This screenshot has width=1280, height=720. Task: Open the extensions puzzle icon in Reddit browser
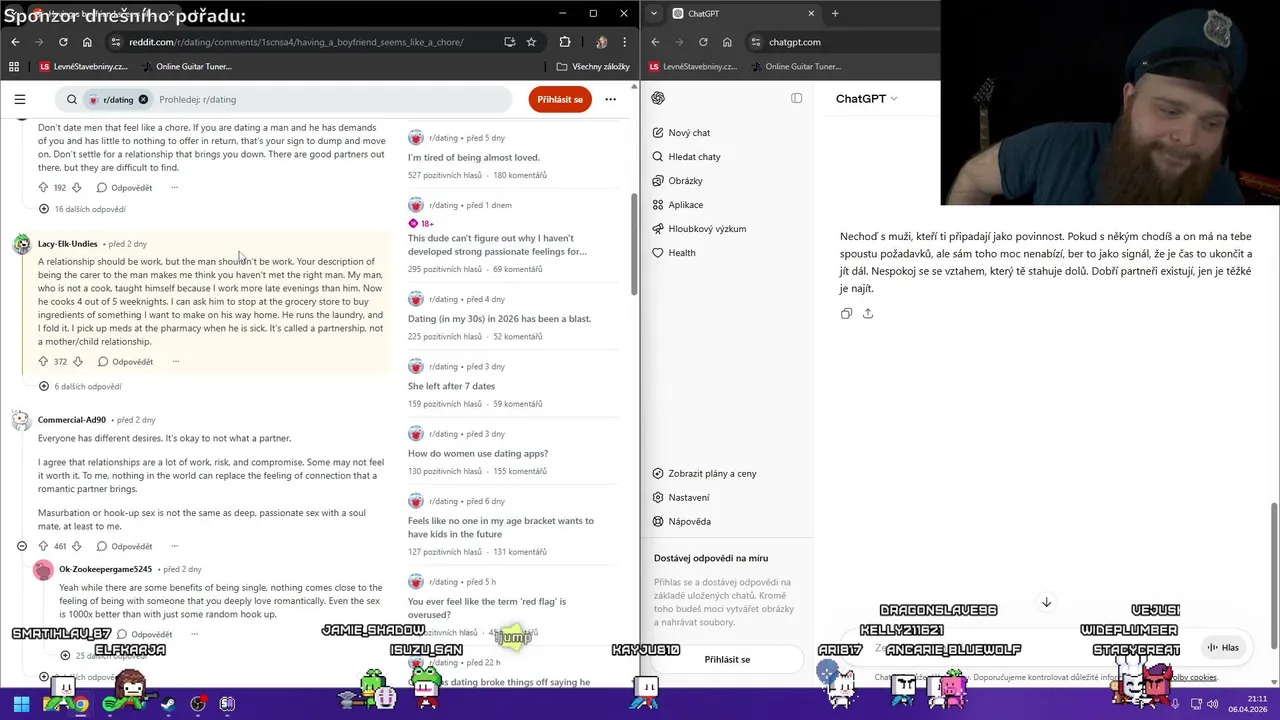565,42
